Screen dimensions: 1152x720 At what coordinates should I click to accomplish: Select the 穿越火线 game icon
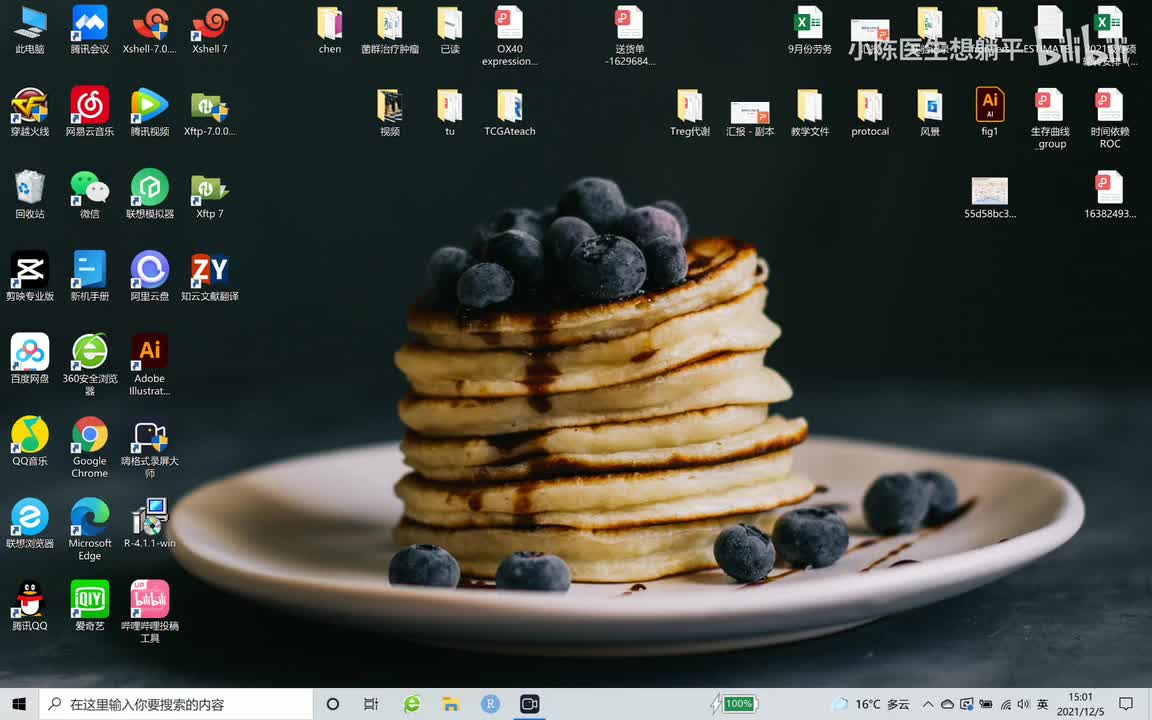pyautogui.click(x=30, y=112)
